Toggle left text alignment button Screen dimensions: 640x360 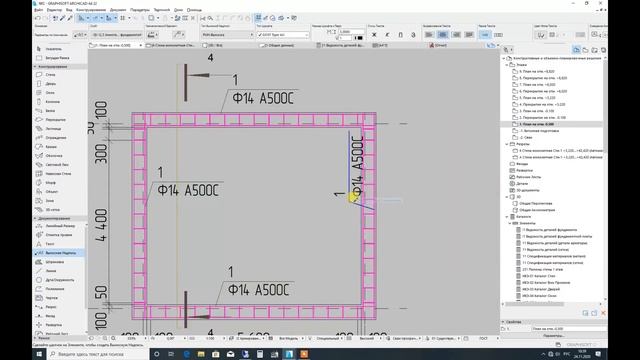point(429,35)
